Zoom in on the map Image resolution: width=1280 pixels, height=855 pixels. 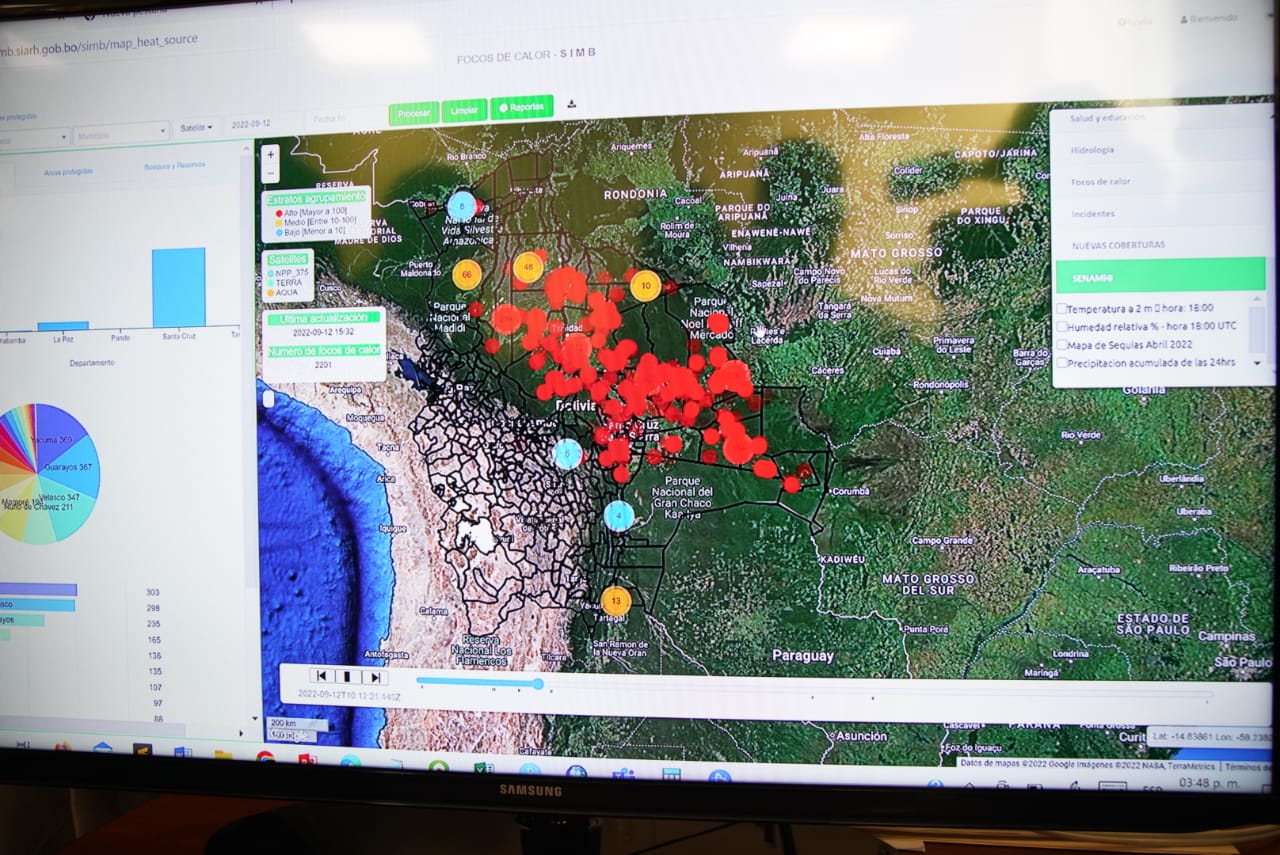tap(271, 154)
